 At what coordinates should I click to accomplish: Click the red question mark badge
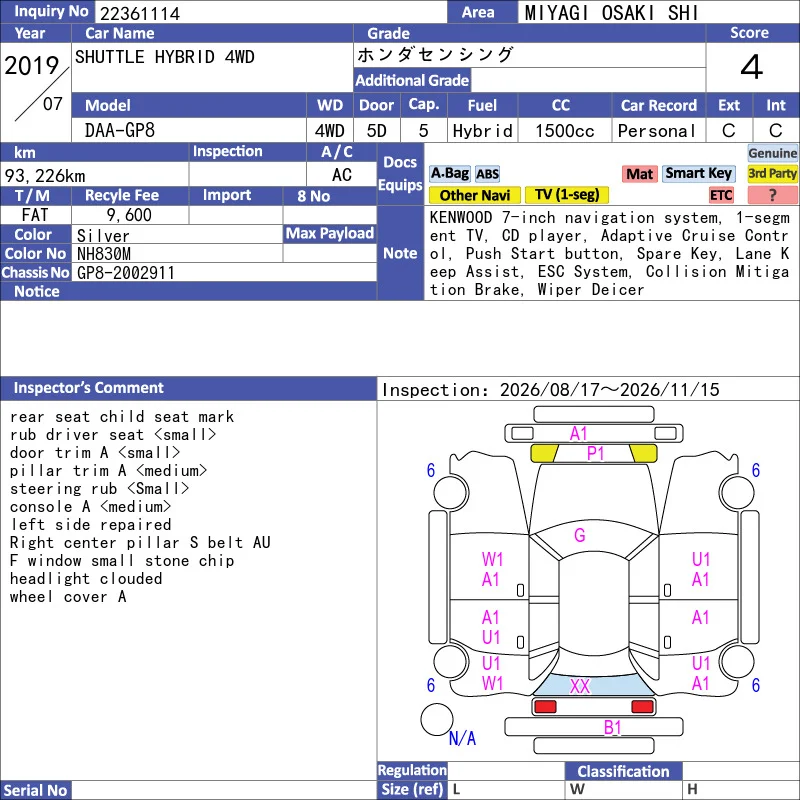(x=772, y=195)
